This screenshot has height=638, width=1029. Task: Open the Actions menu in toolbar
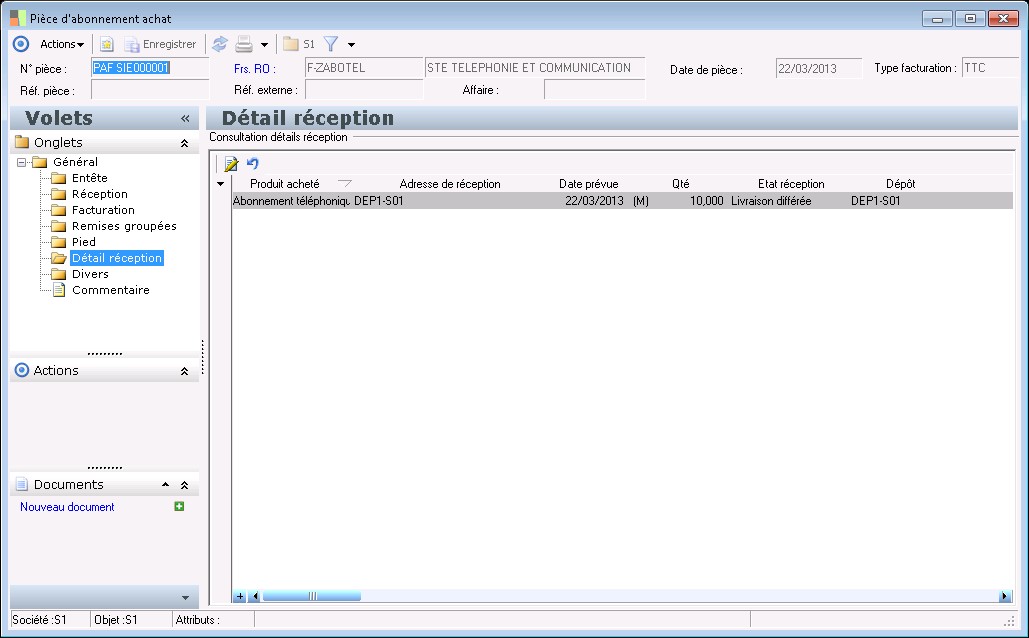[62, 44]
